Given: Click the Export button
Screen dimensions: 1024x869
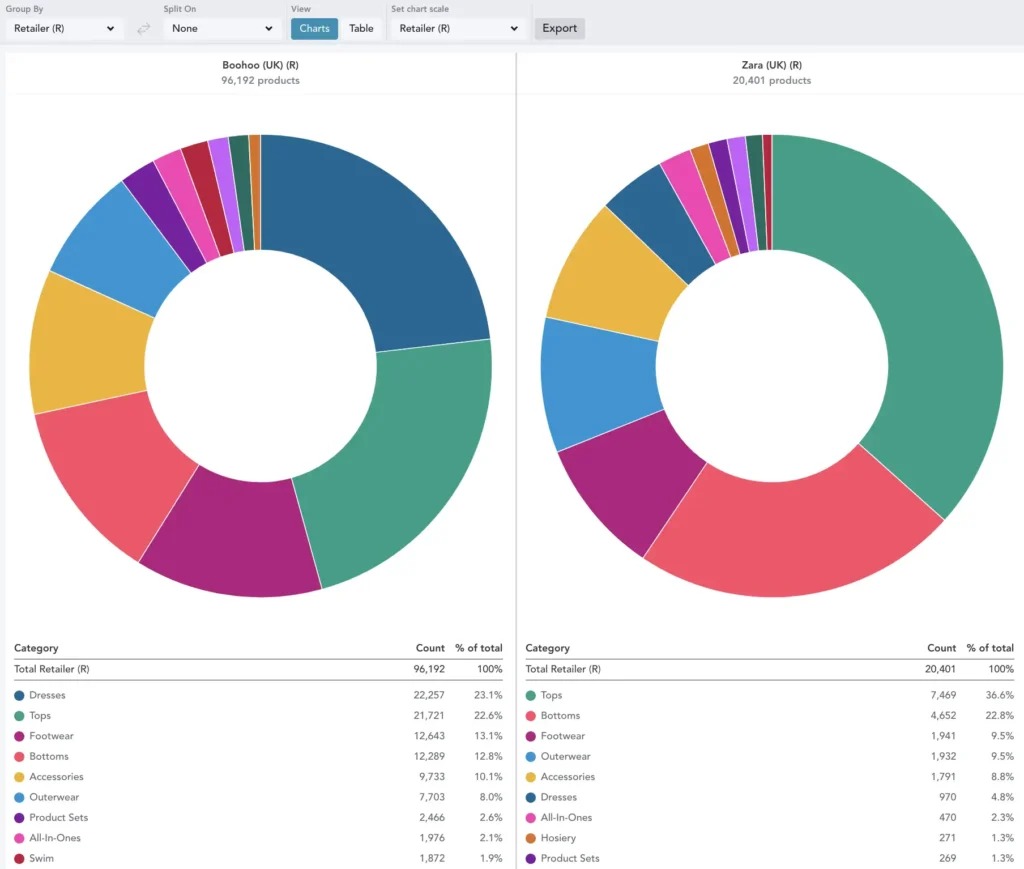Looking at the screenshot, I should click(x=559, y=29).
